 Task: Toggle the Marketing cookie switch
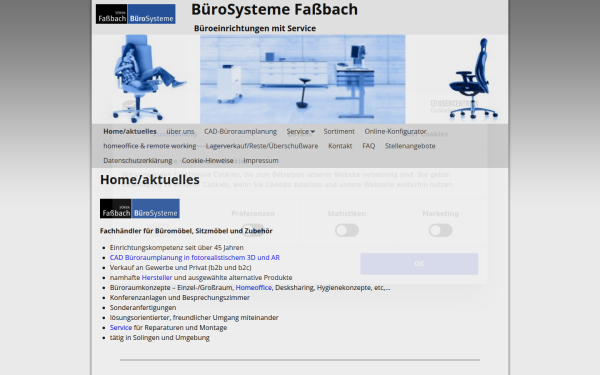point(440,230)
